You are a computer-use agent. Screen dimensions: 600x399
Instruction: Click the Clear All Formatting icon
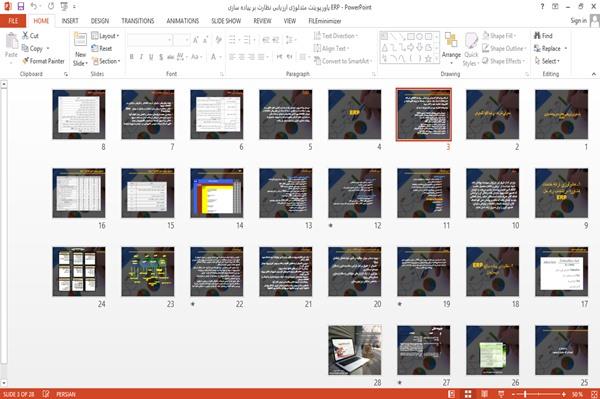point(218,40)
